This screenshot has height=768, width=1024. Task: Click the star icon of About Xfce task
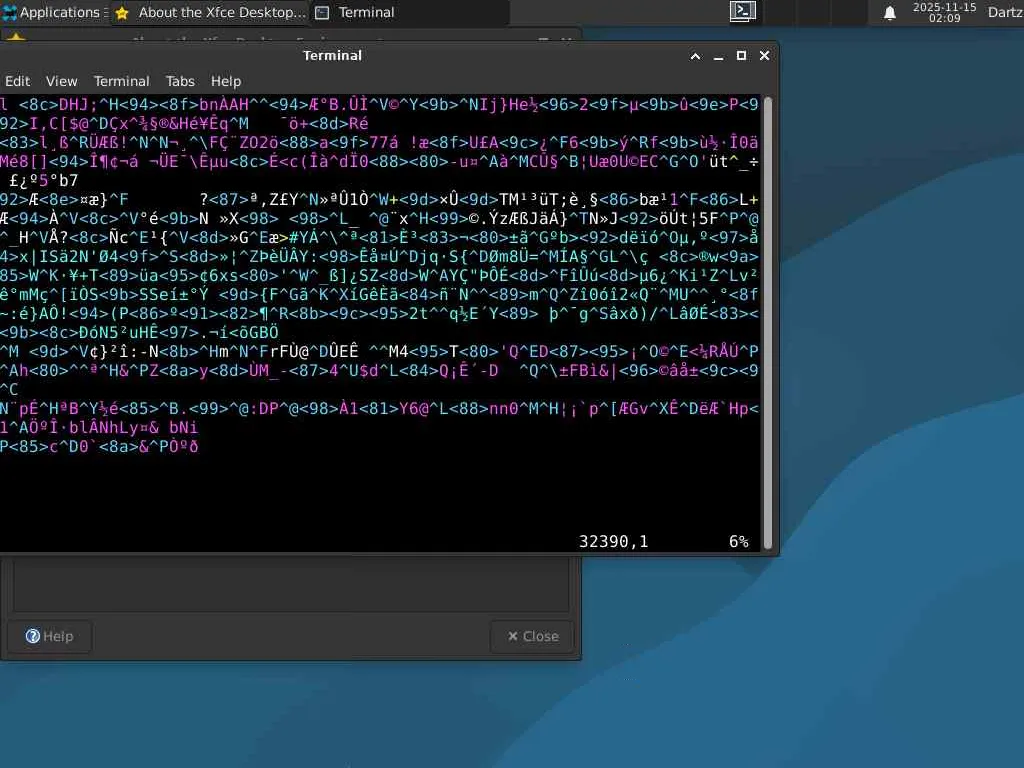[x=122, y=13]
